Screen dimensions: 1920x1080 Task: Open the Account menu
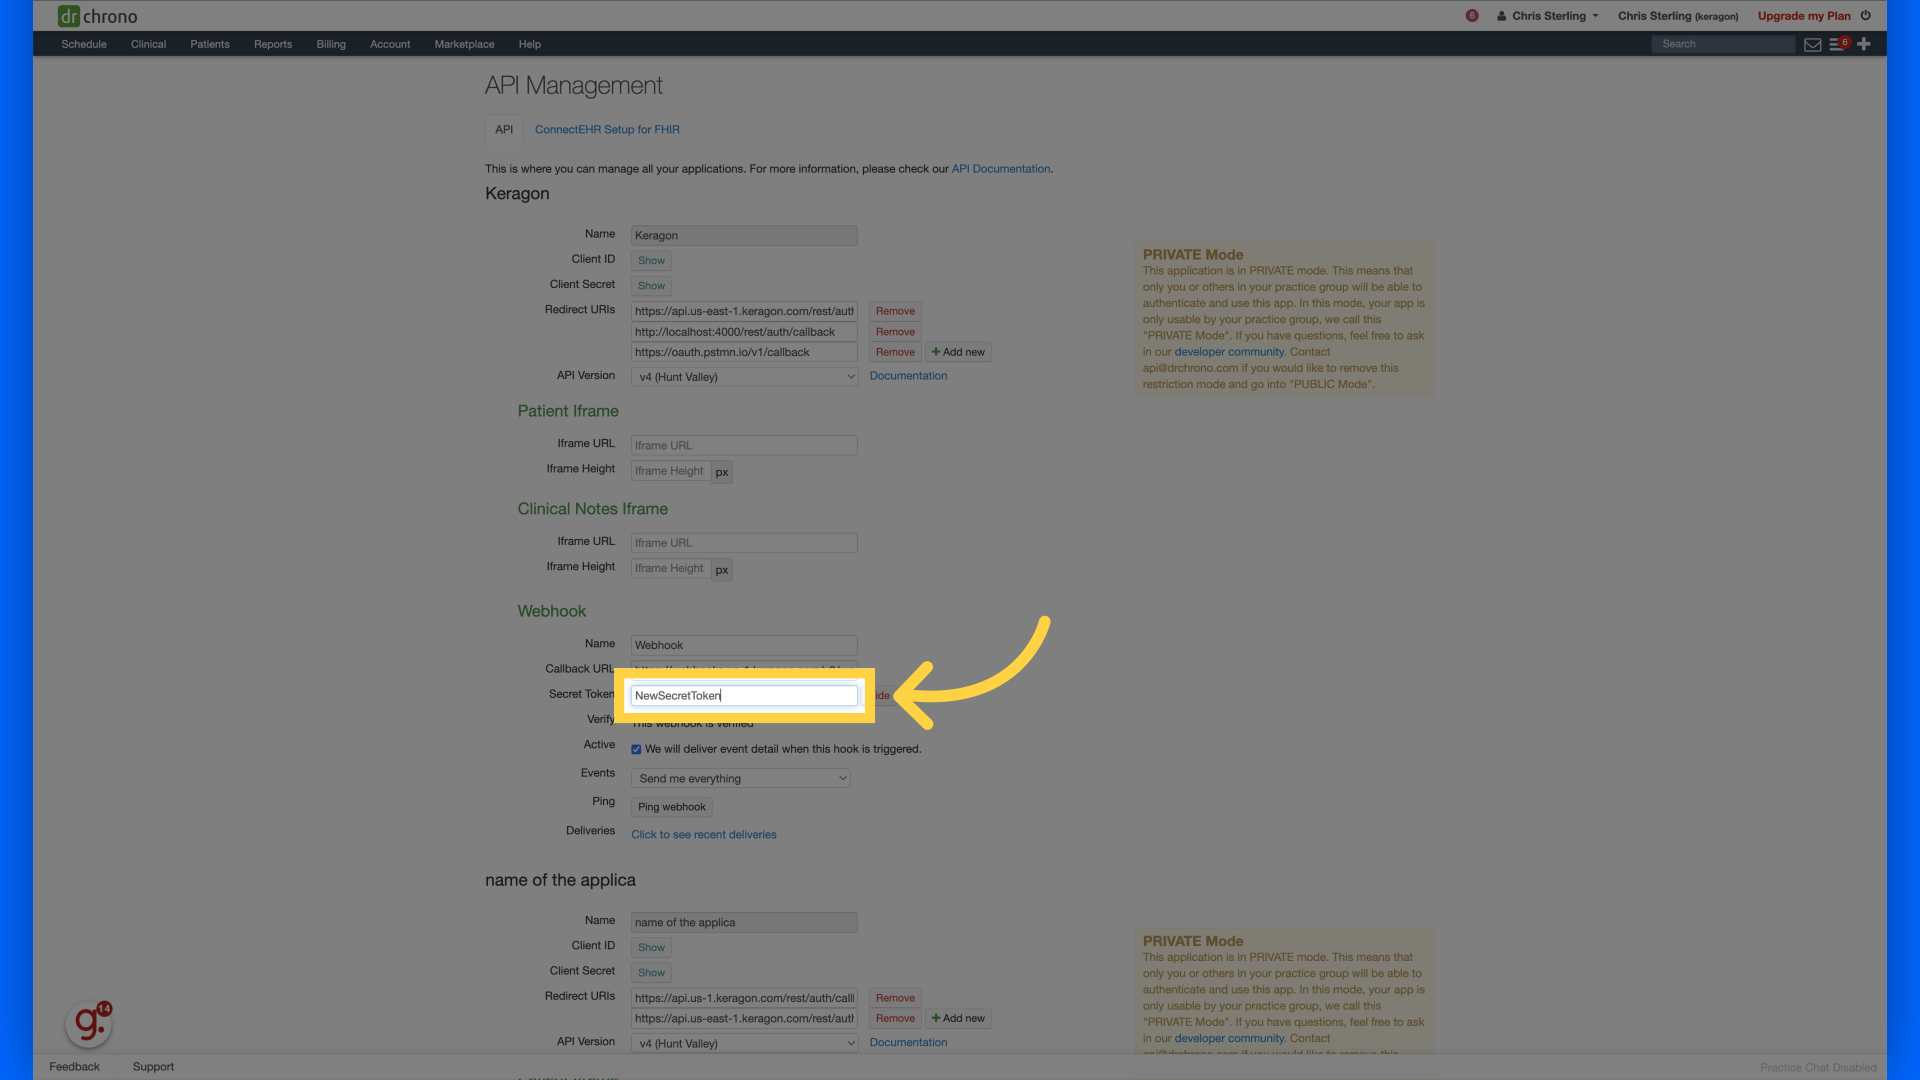point(390,44)
